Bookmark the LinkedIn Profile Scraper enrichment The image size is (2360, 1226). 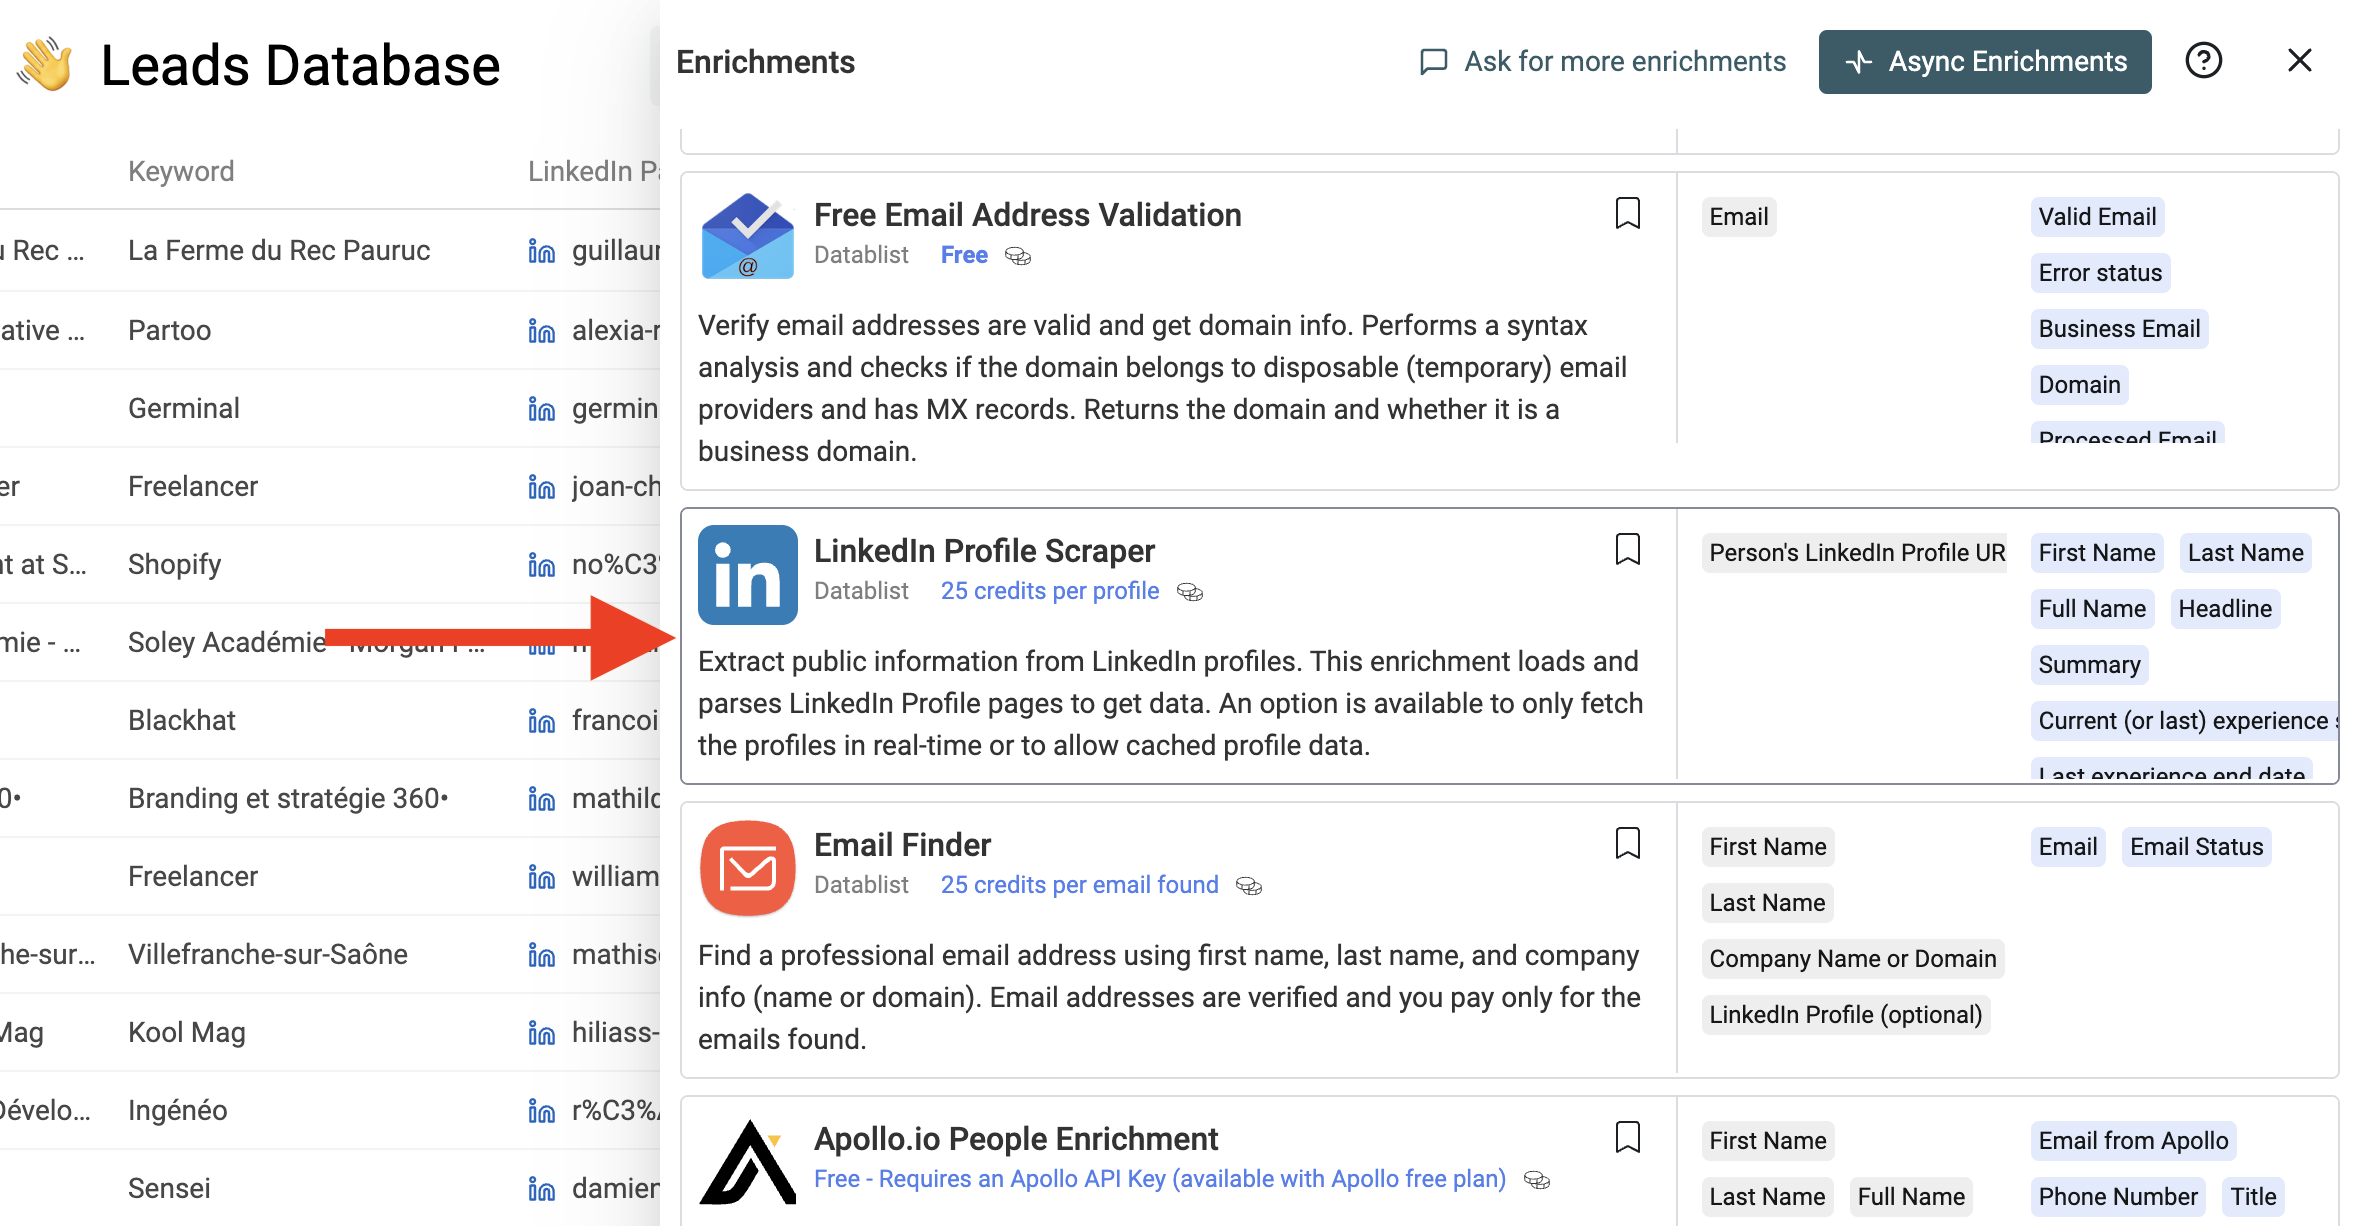pyautogui.click(x=1628, y=550)
